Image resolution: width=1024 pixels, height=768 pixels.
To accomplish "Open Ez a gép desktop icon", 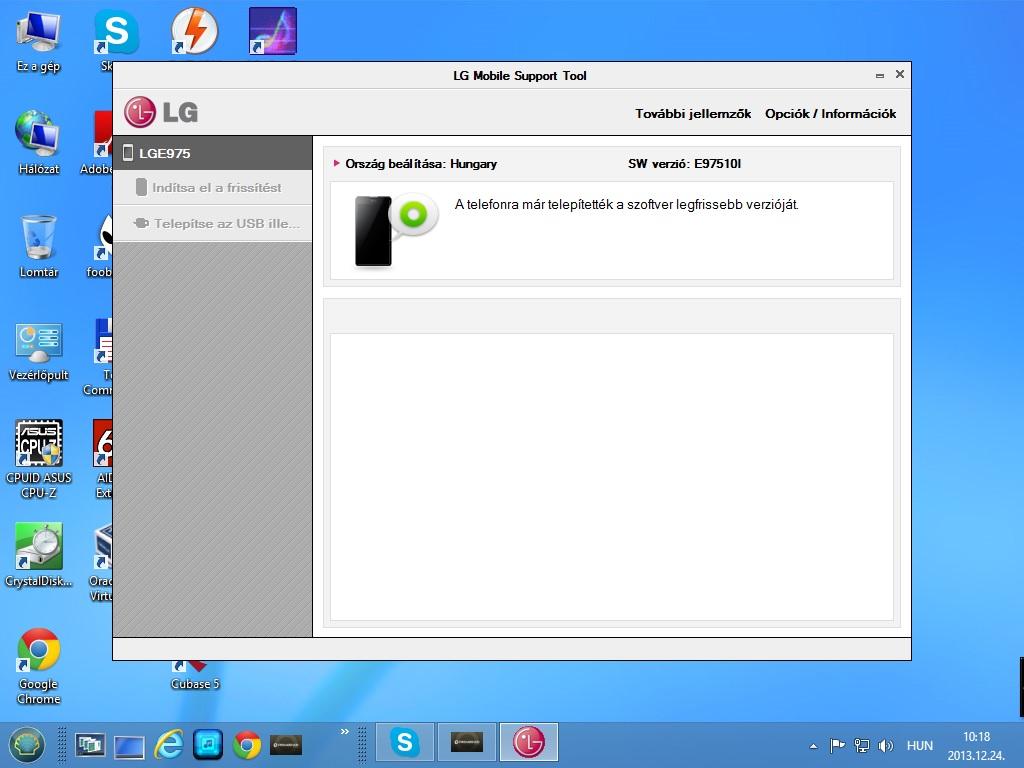I will (x=38, y=42).
